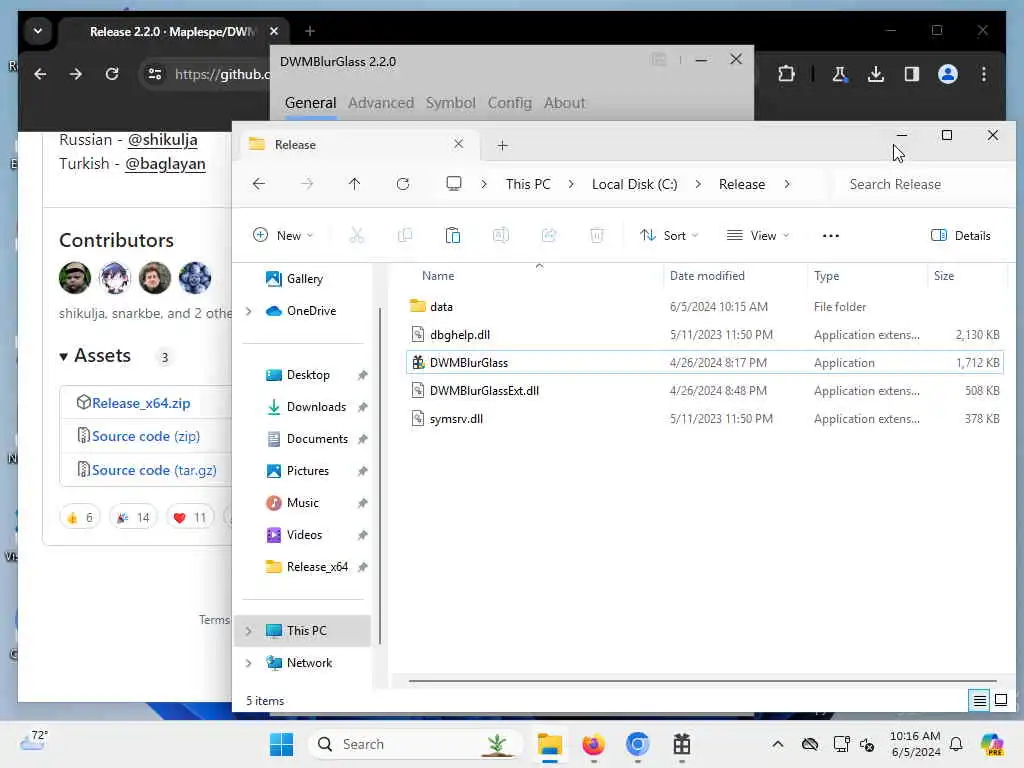This screenshot has height=768, width=1024.
Task: Switch to details list view icon in status bar
Action: (980, 701)
